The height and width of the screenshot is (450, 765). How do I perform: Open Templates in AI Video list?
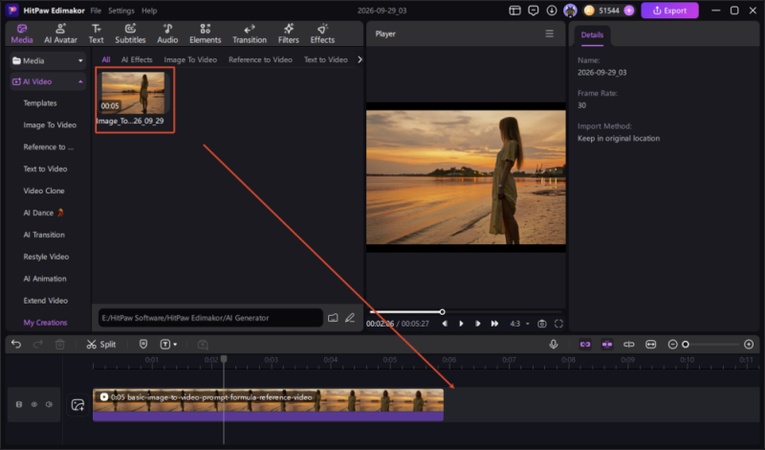tap(40, 103)
